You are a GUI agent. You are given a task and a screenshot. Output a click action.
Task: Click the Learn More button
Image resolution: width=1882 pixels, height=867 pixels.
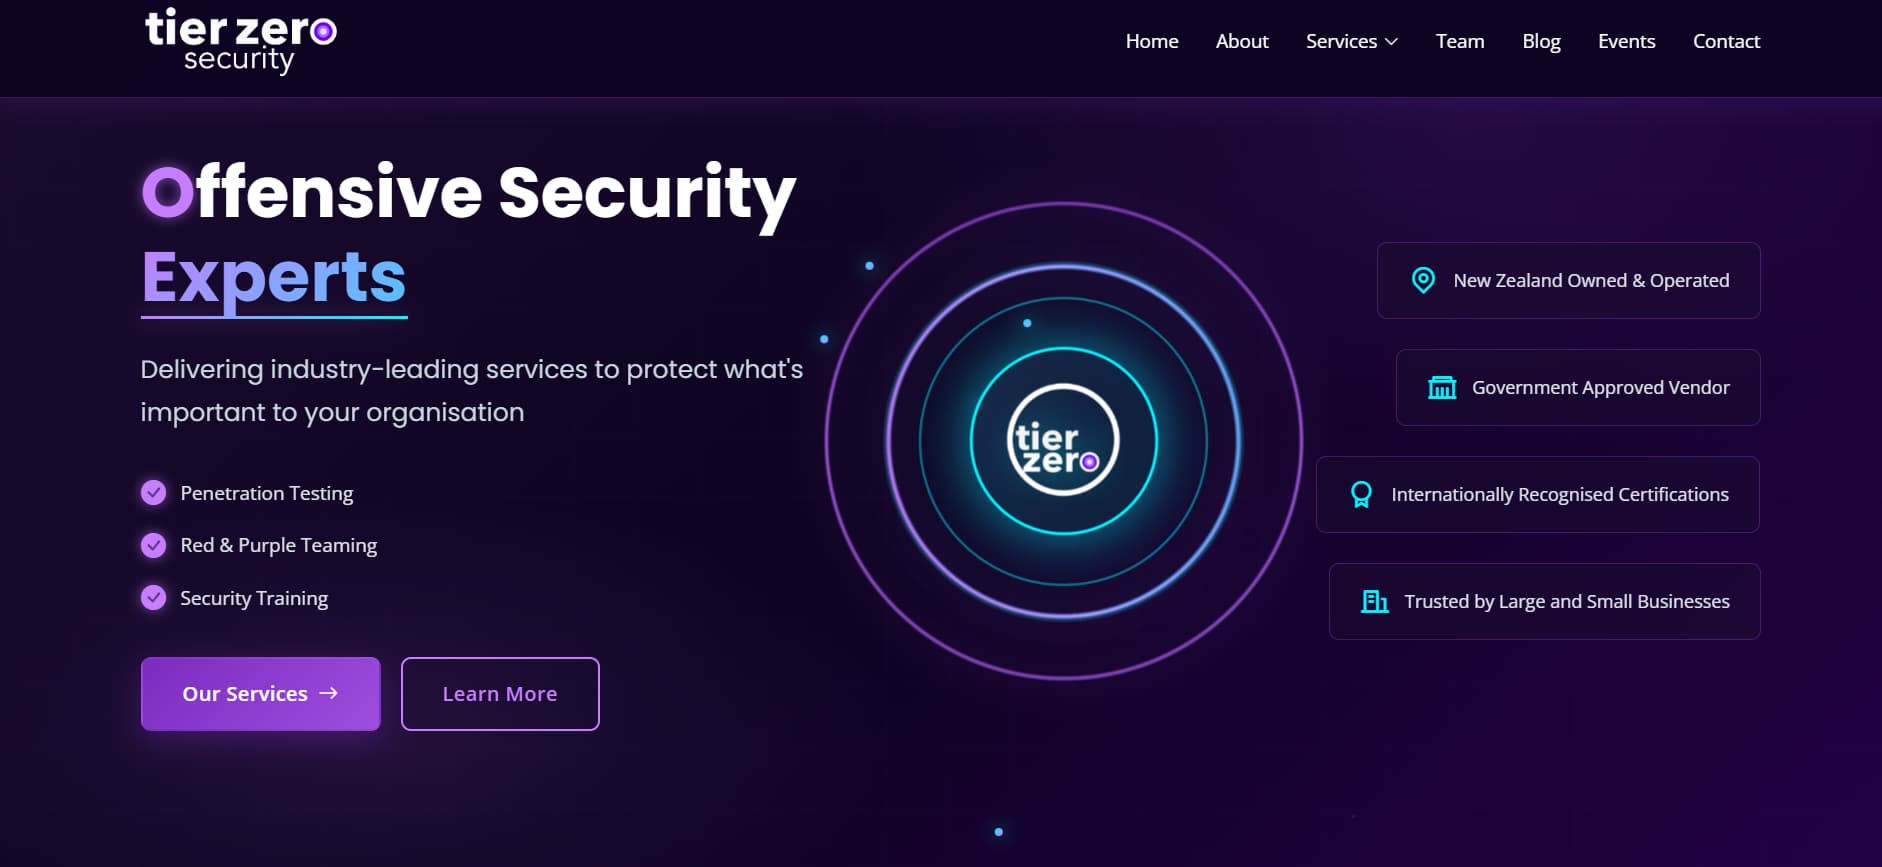click(500, 693)
